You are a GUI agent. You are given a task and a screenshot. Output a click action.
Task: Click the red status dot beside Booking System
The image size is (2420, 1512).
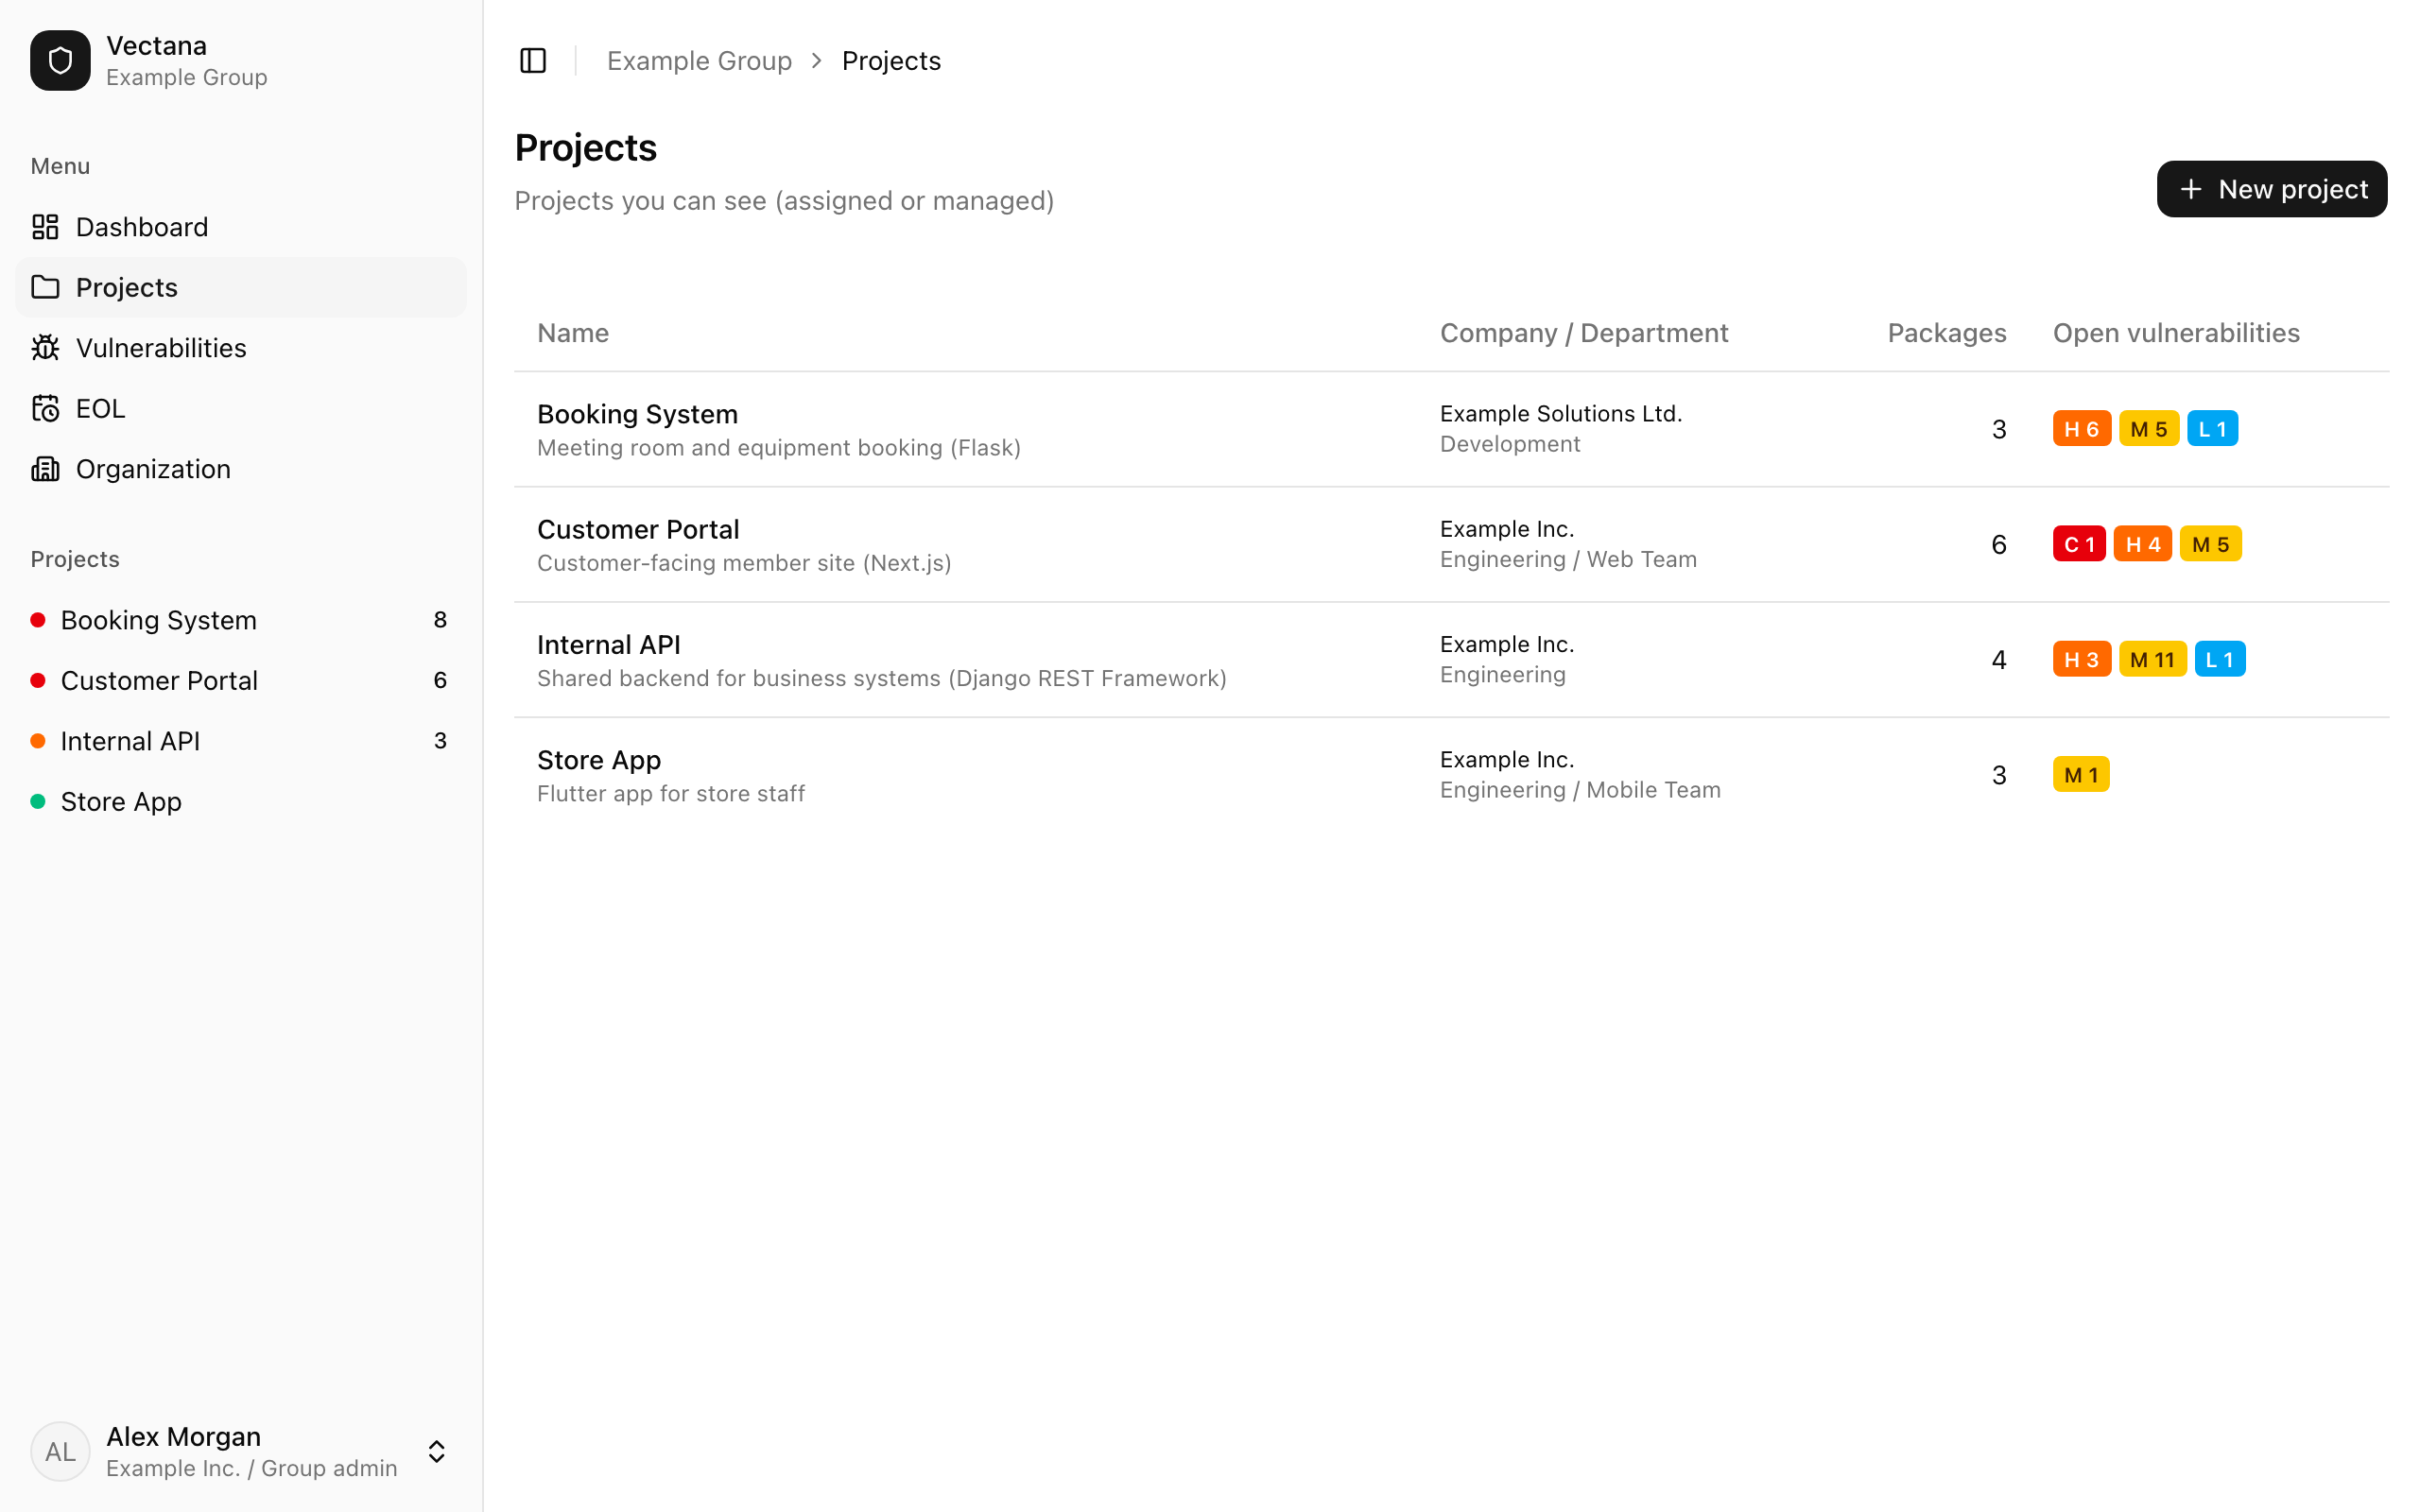click(38, 620)
